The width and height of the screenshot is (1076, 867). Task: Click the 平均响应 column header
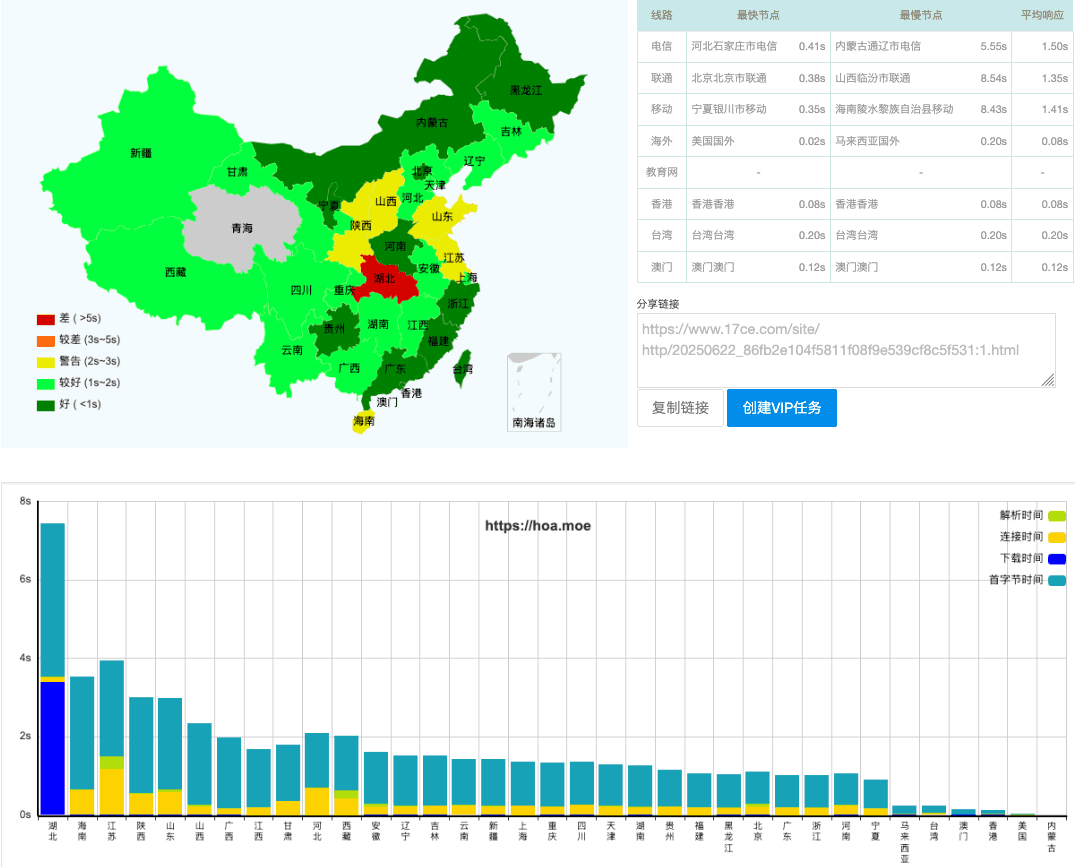pyautogui.click(x=1042, y=15)
